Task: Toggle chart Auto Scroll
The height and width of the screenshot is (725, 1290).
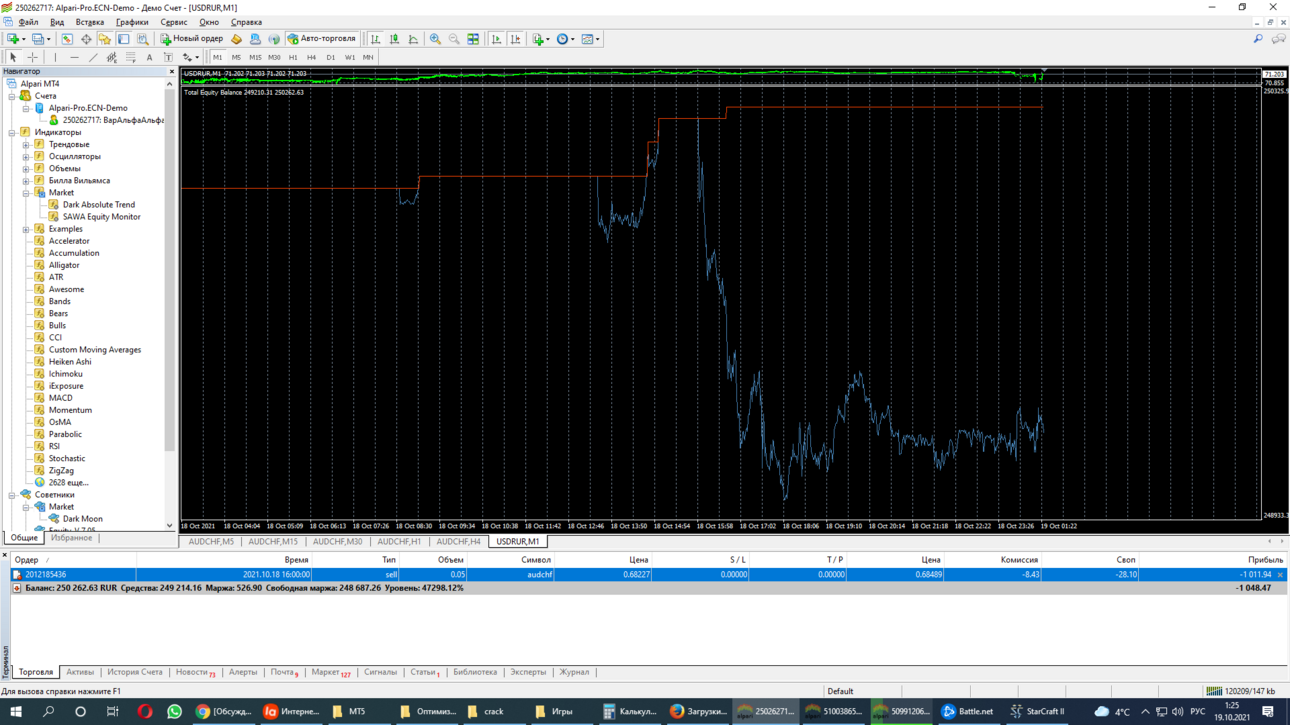Action: 496,39
